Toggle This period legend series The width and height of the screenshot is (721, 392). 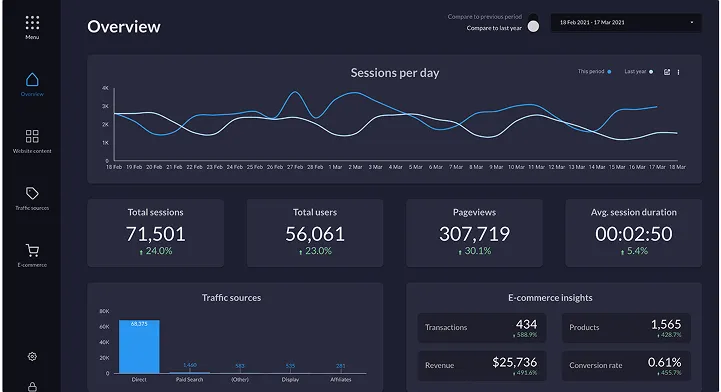[x=594, y=72]
